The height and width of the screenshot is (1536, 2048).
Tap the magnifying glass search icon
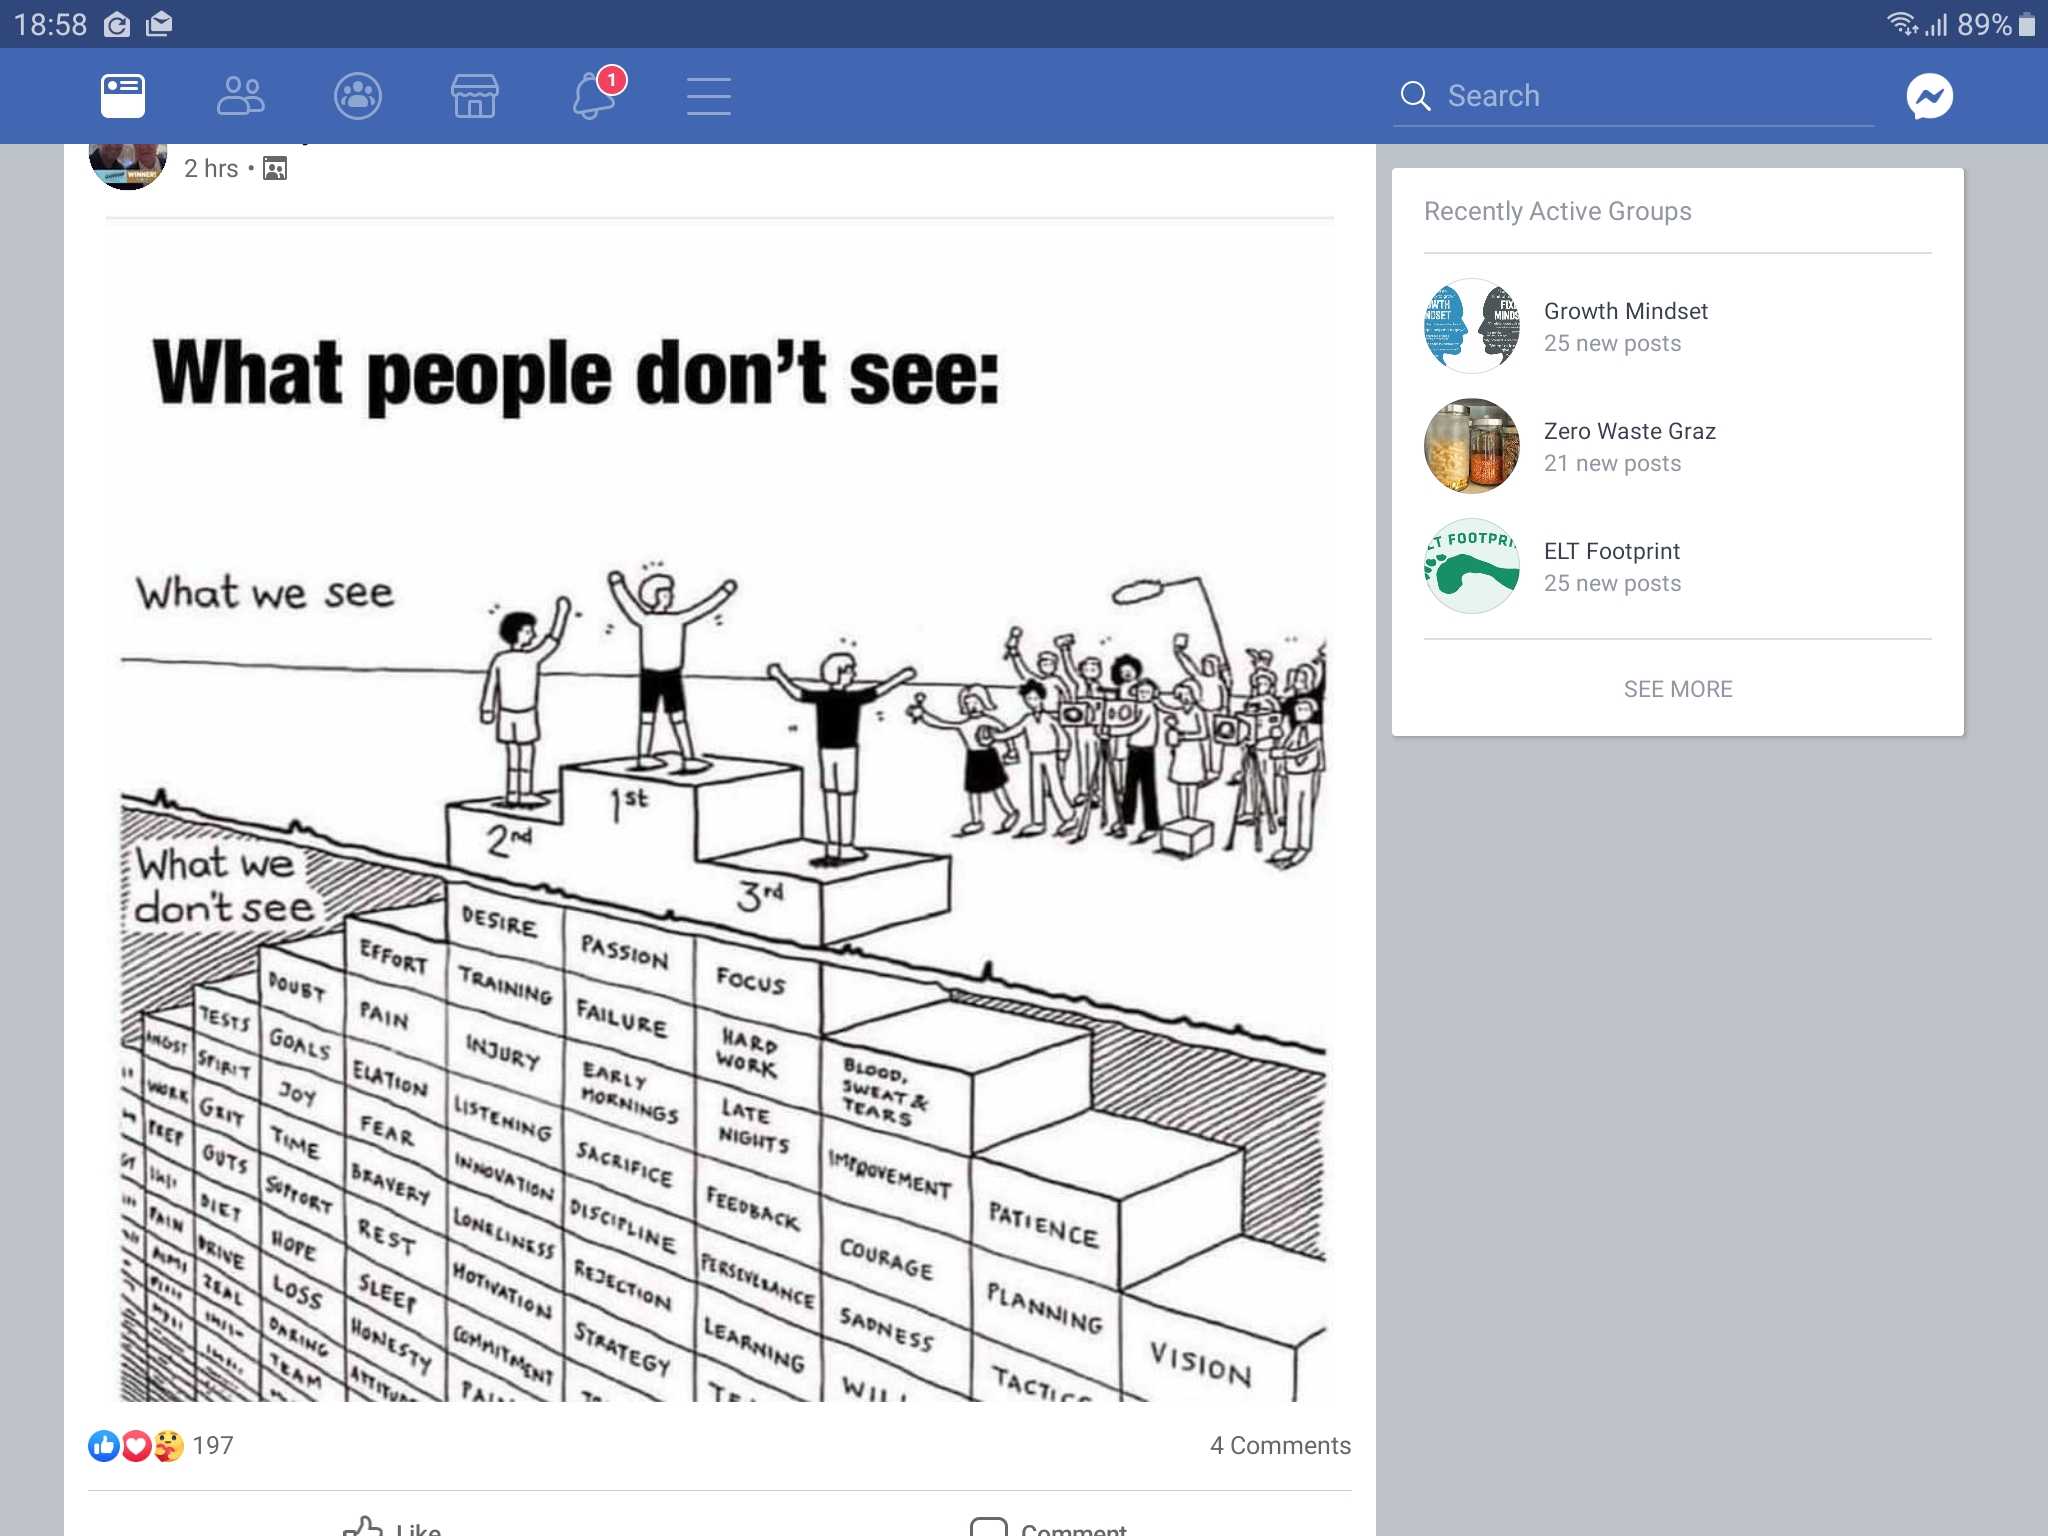point(1415,96)
